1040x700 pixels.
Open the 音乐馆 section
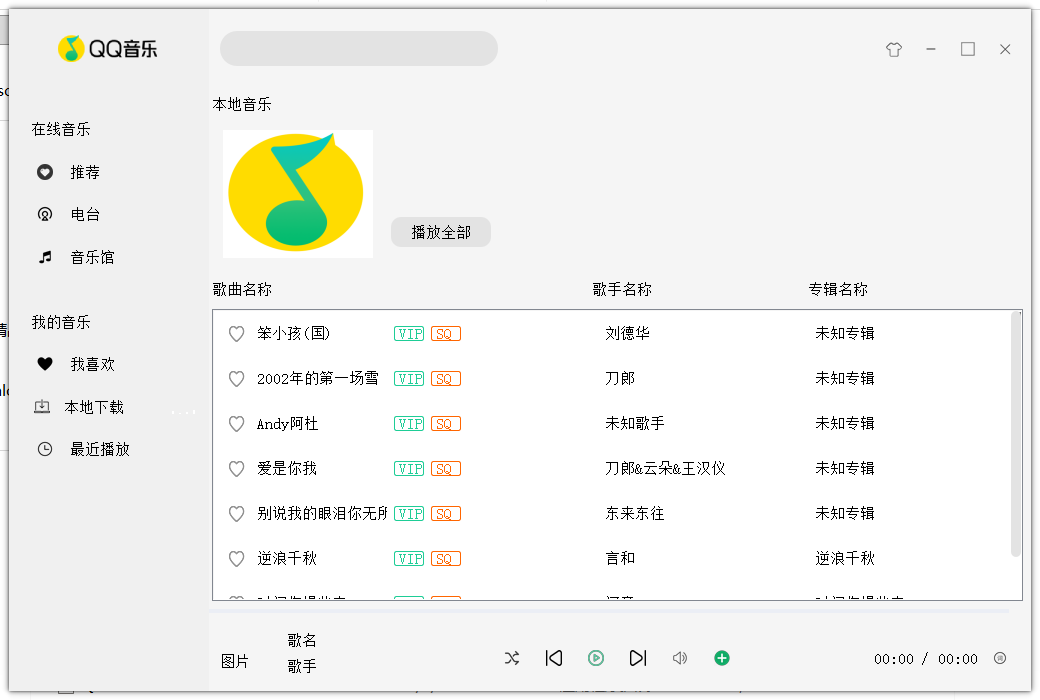[92, 257]
